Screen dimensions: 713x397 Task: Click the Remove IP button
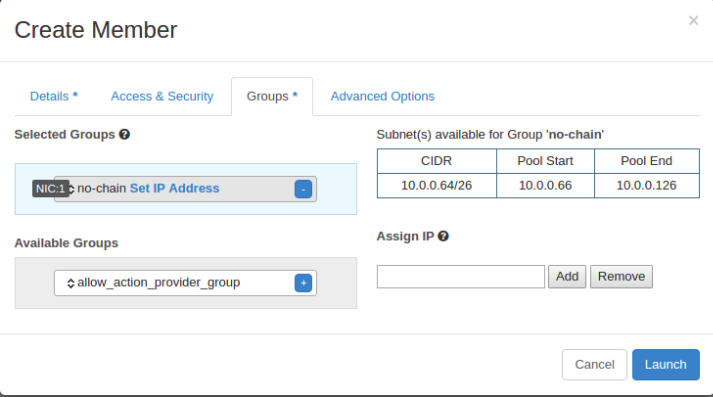[621, 276]
